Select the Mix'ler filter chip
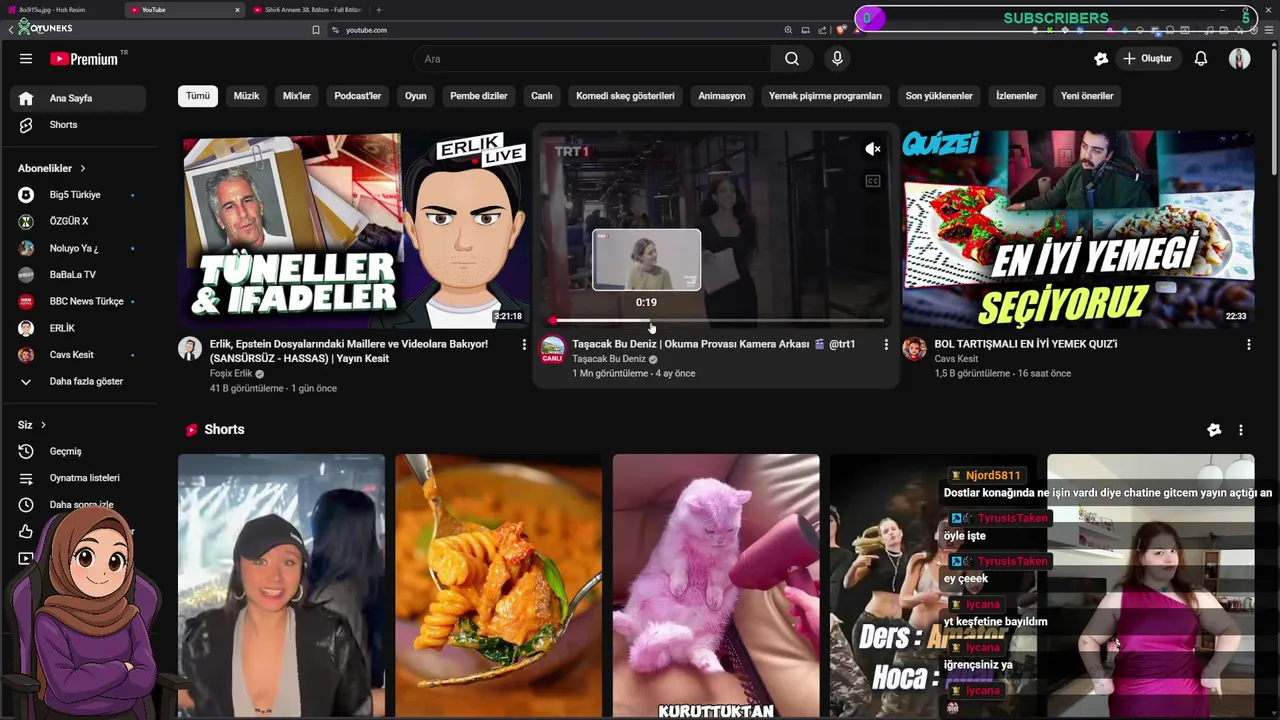Viewport: 1280px width, 720px height. 297,96
